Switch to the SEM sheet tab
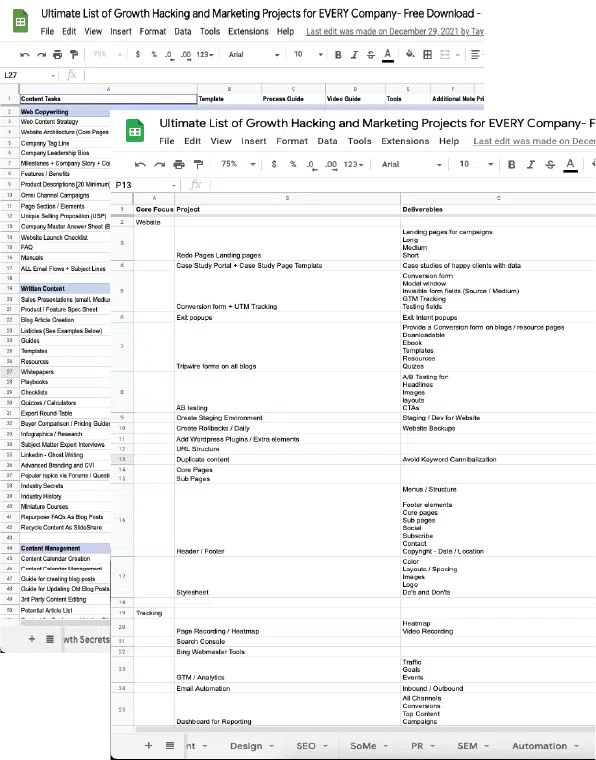Image resolution: width=596 pixels, height=760 pixels. tap(473, 746)
